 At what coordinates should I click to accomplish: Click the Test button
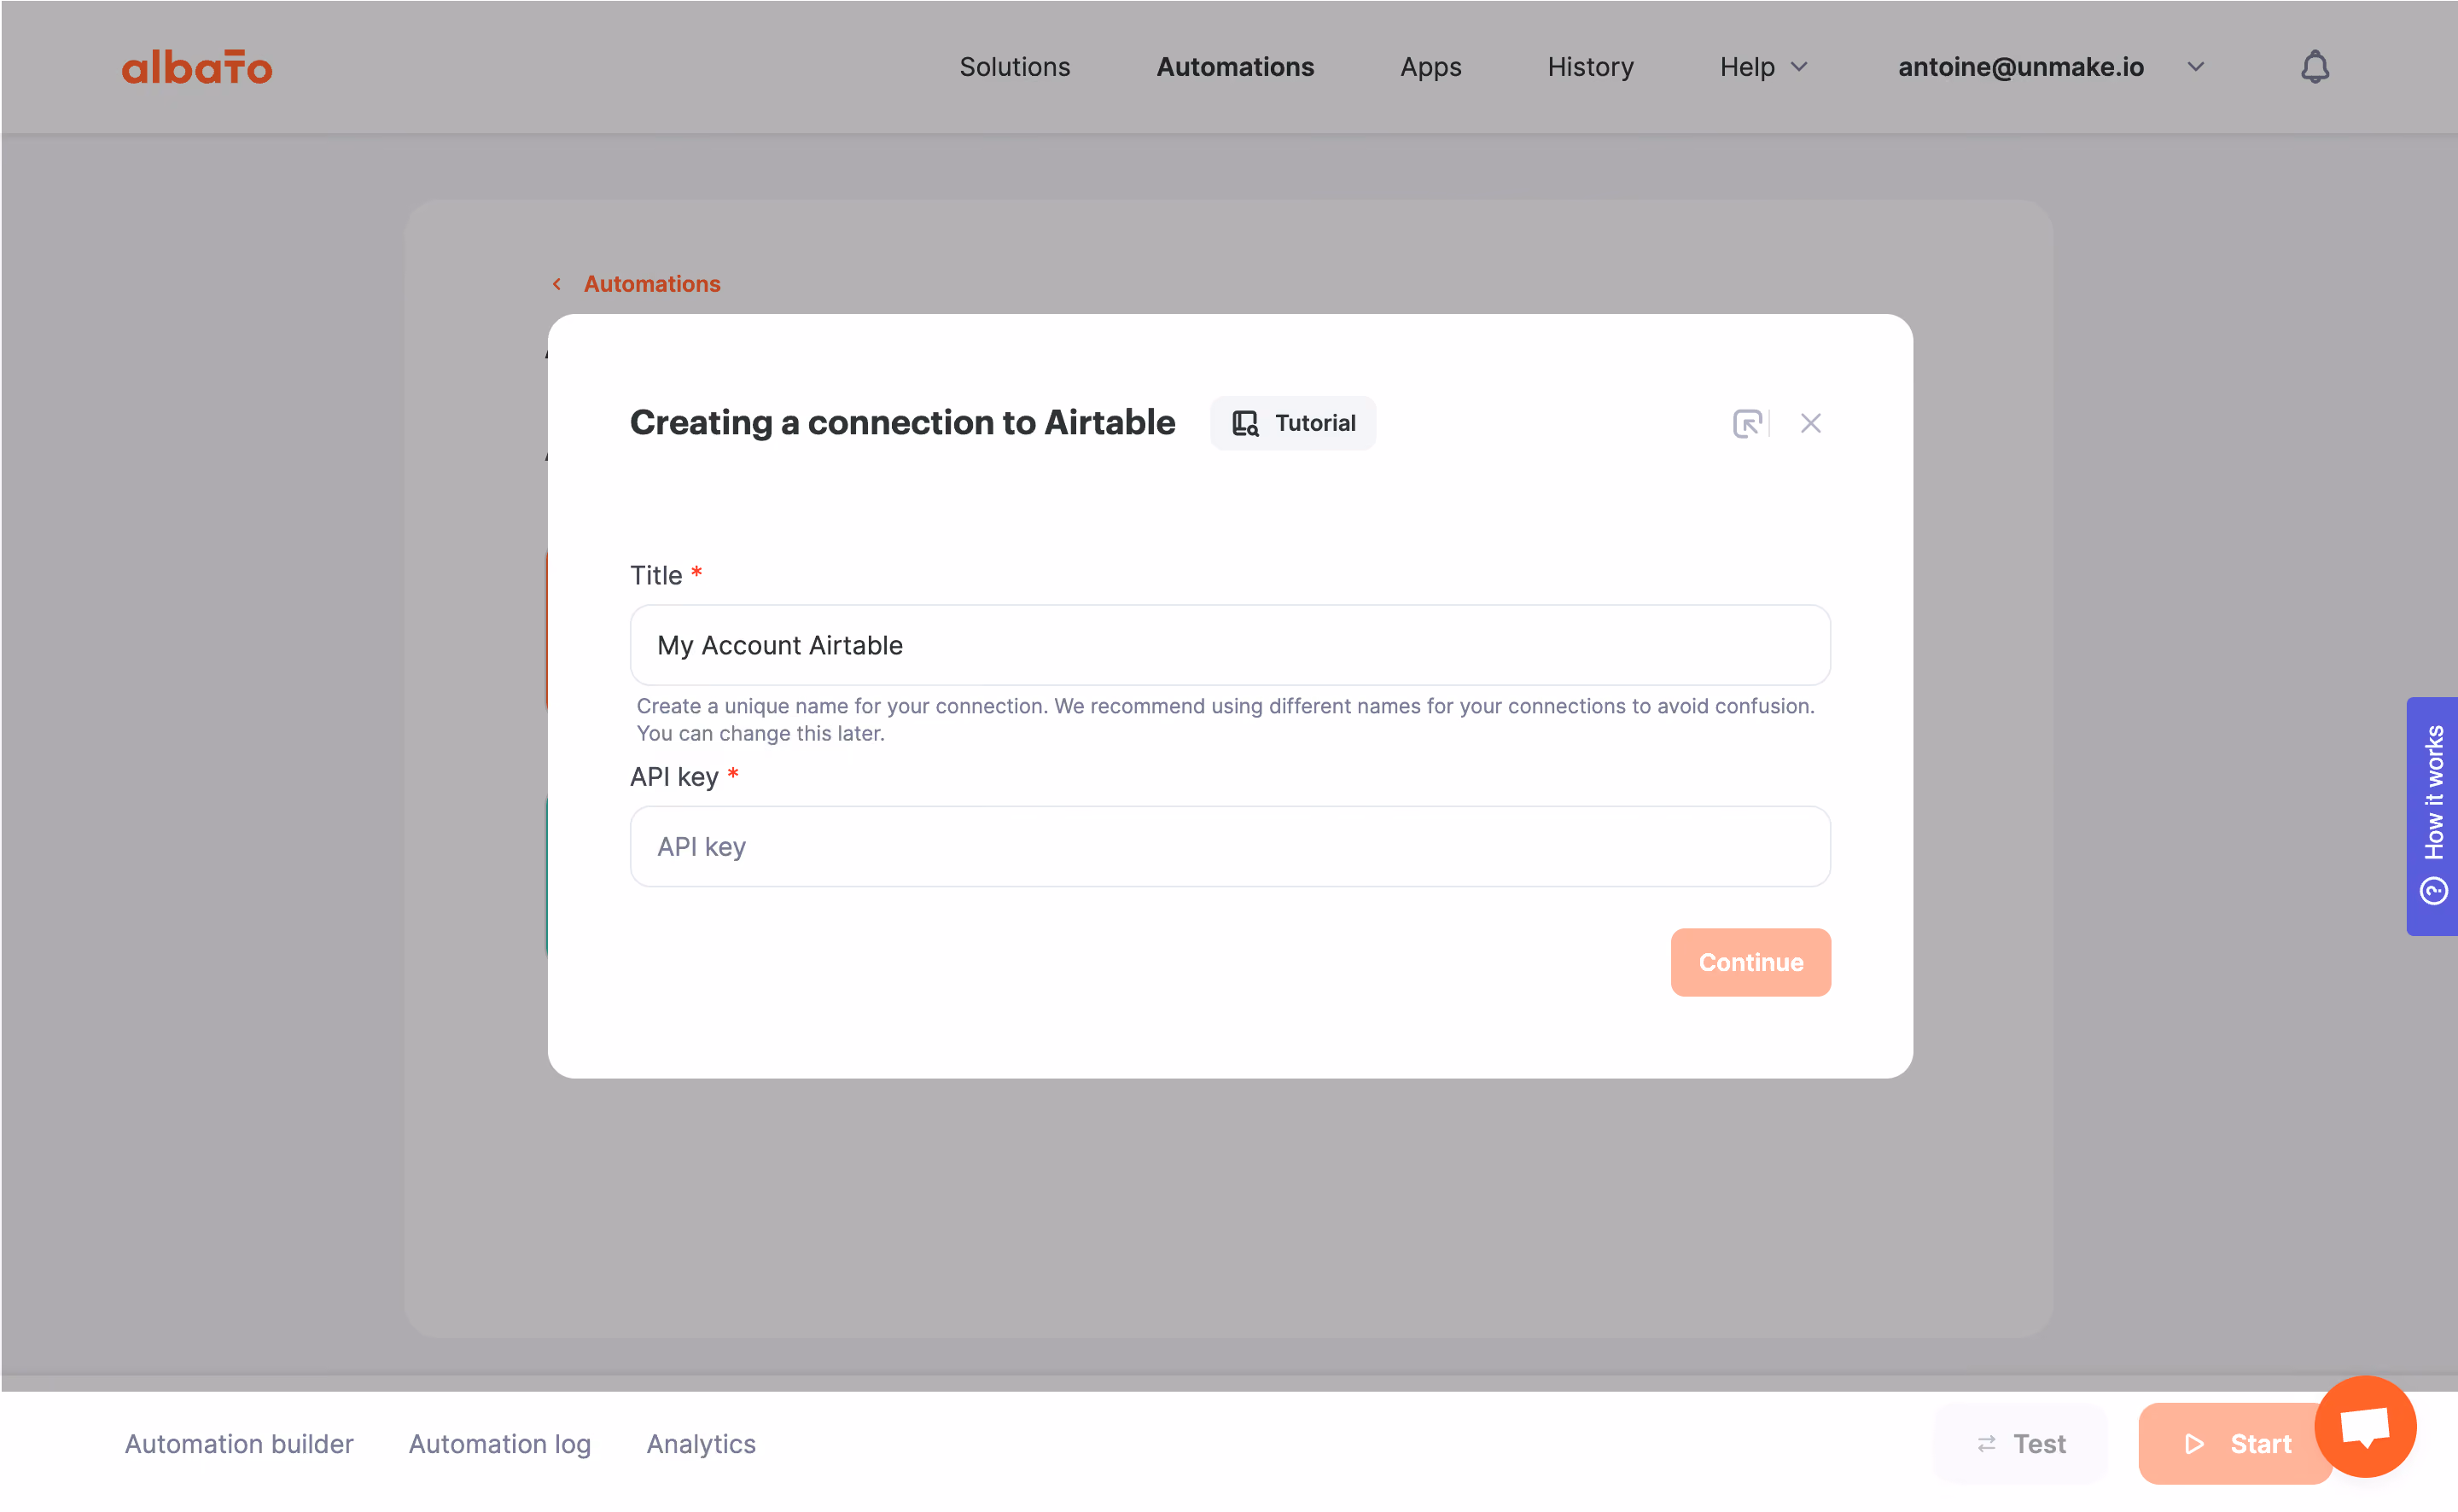click(x=2020, y=1443)
